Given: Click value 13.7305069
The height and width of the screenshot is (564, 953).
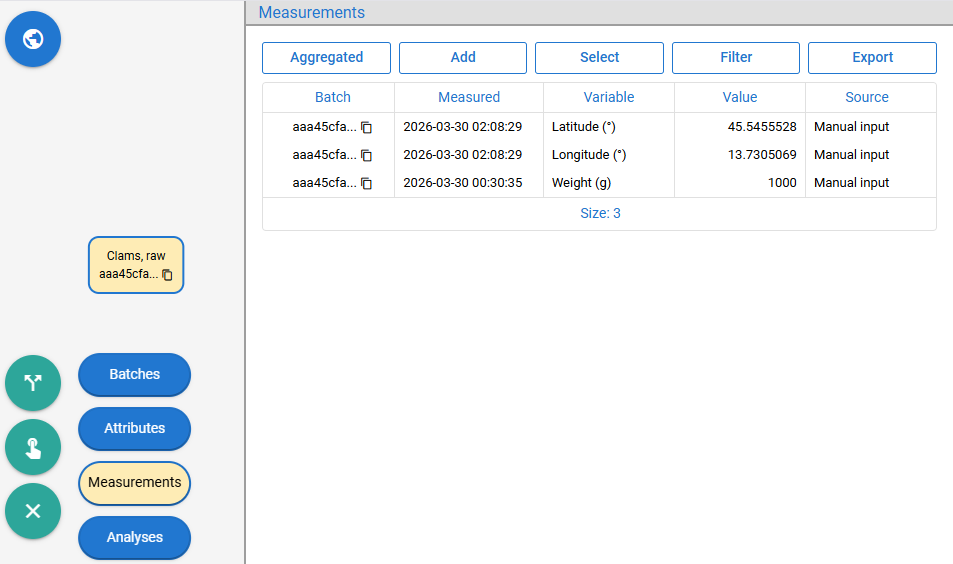Looking at the screenshot, I should pyautogui.click(x=762, y=155).
